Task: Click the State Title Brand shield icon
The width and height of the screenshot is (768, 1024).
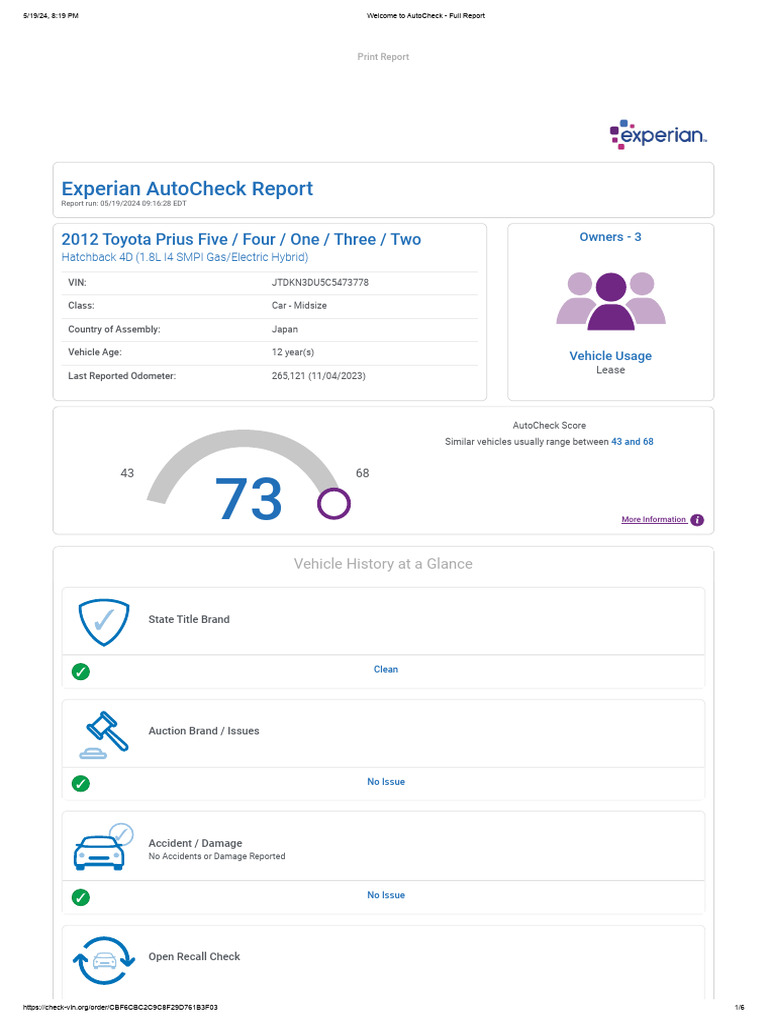Action: tap(104, 622)
